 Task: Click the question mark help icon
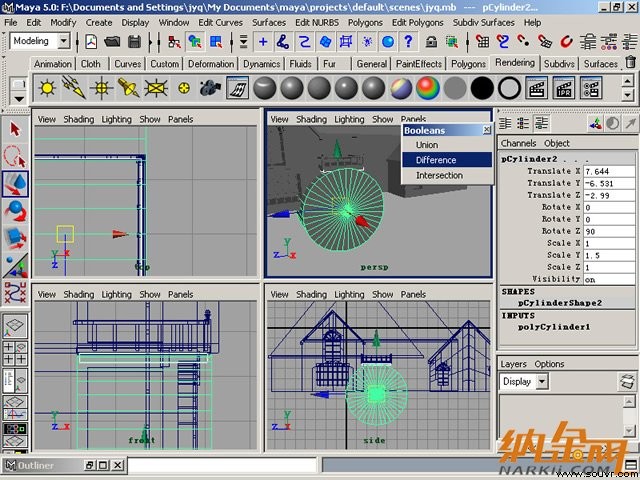408,42
